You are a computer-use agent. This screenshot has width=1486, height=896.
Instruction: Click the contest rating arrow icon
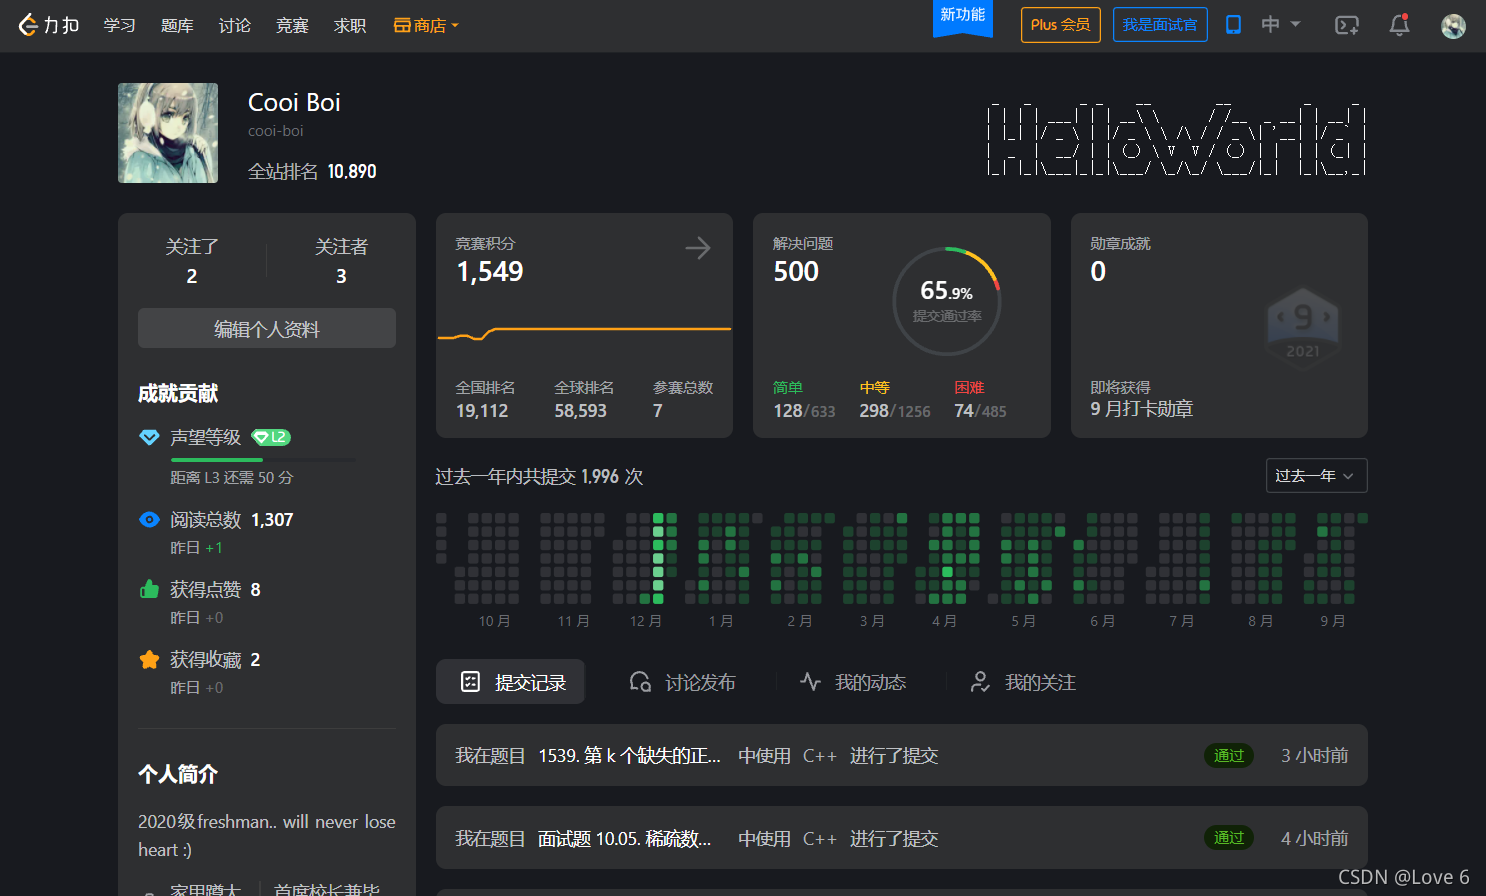(698, 248)
